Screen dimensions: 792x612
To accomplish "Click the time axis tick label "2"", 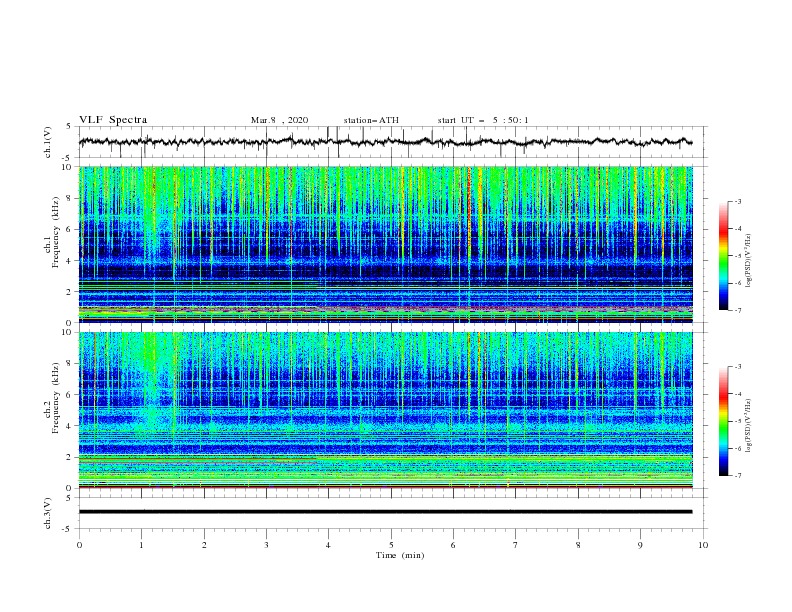I will coord(204,545).
